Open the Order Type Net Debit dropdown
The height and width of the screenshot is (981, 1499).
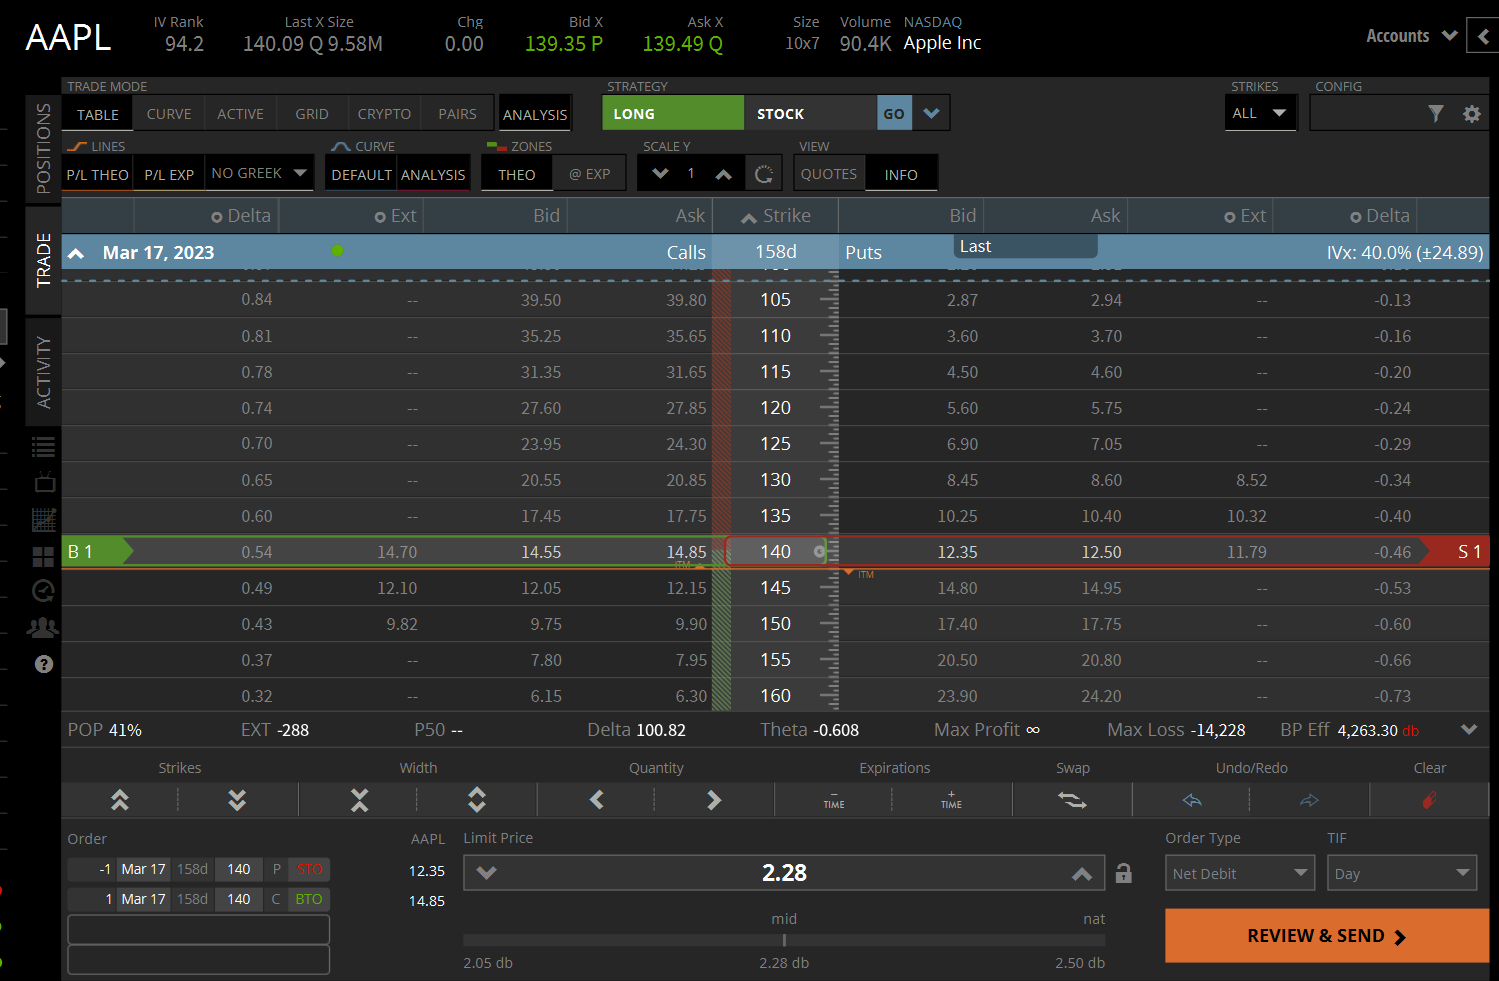click(x=1240, y=874)
